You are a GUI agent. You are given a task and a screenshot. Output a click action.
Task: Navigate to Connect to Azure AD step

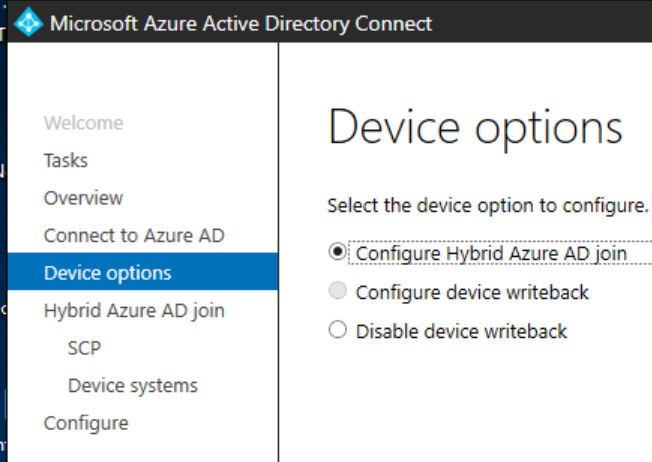134,236
